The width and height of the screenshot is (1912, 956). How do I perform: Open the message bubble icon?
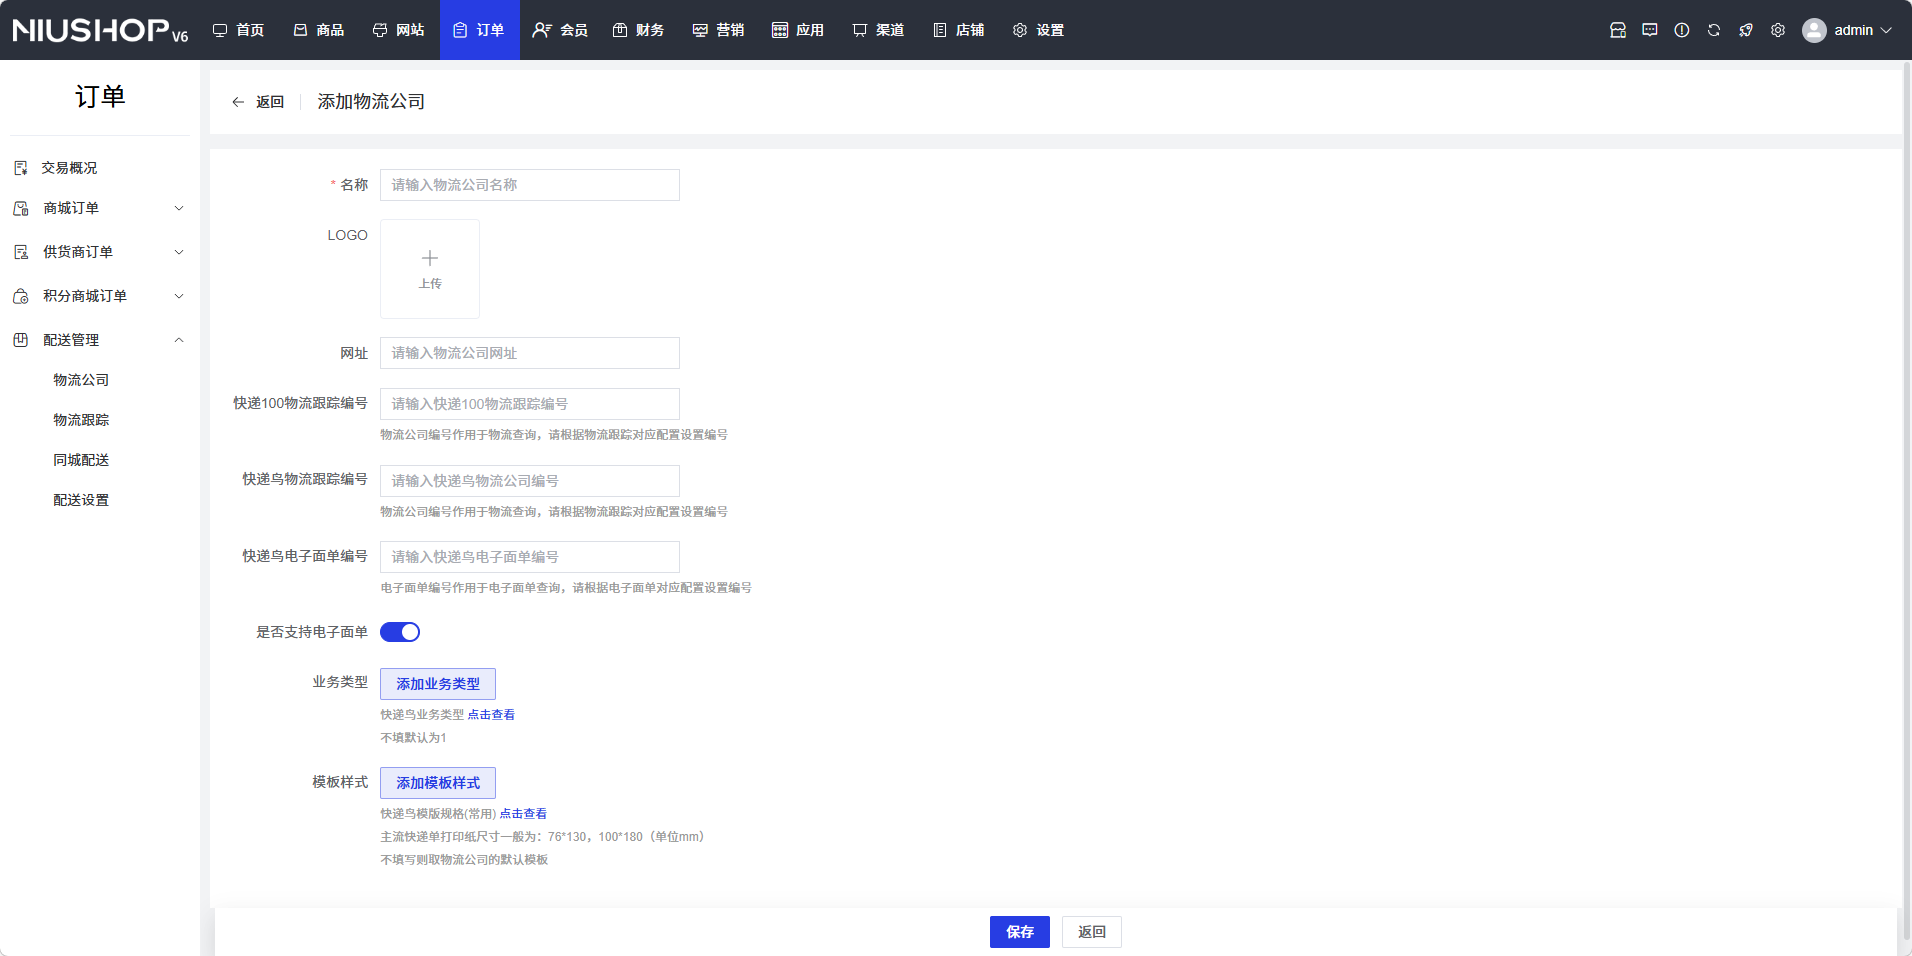(x=1649, y=30)
